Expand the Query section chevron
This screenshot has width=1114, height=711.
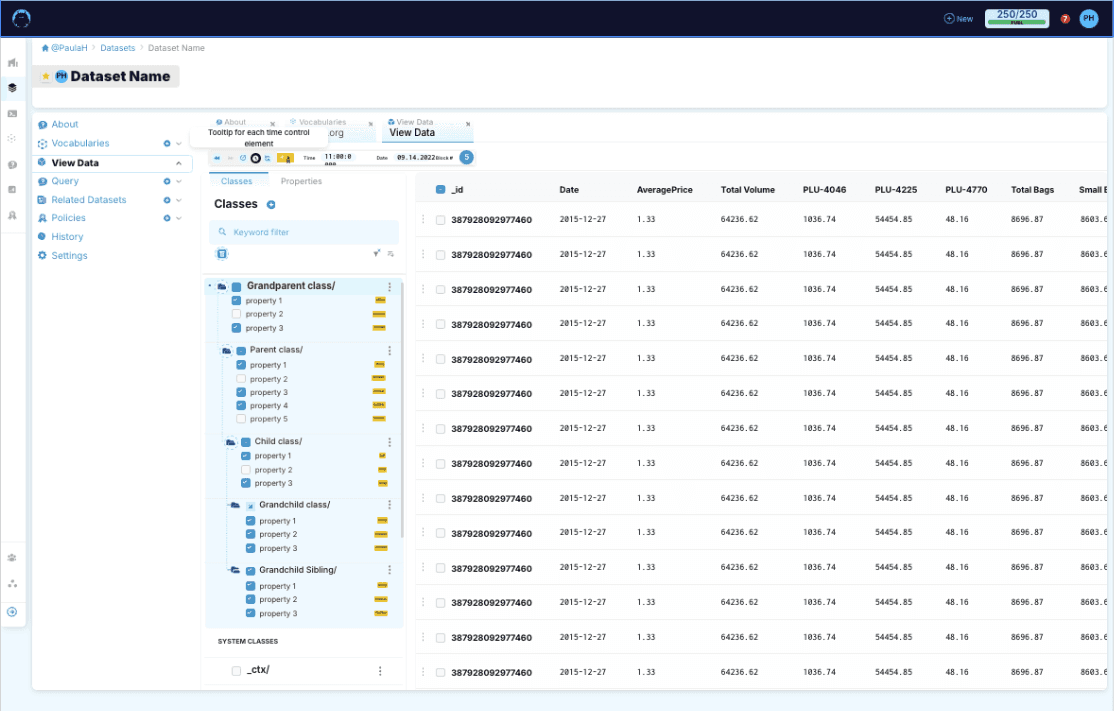point(179,181)
